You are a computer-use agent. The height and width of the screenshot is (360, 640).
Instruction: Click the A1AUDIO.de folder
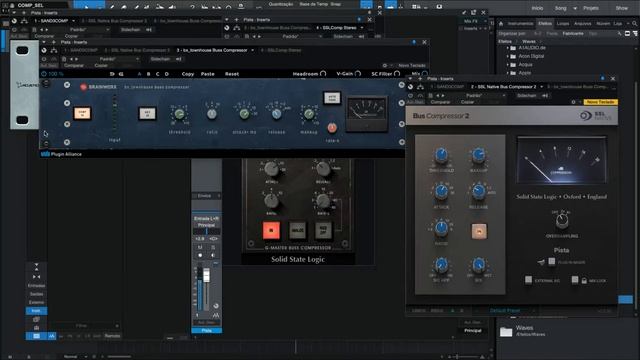coord(531,48)
